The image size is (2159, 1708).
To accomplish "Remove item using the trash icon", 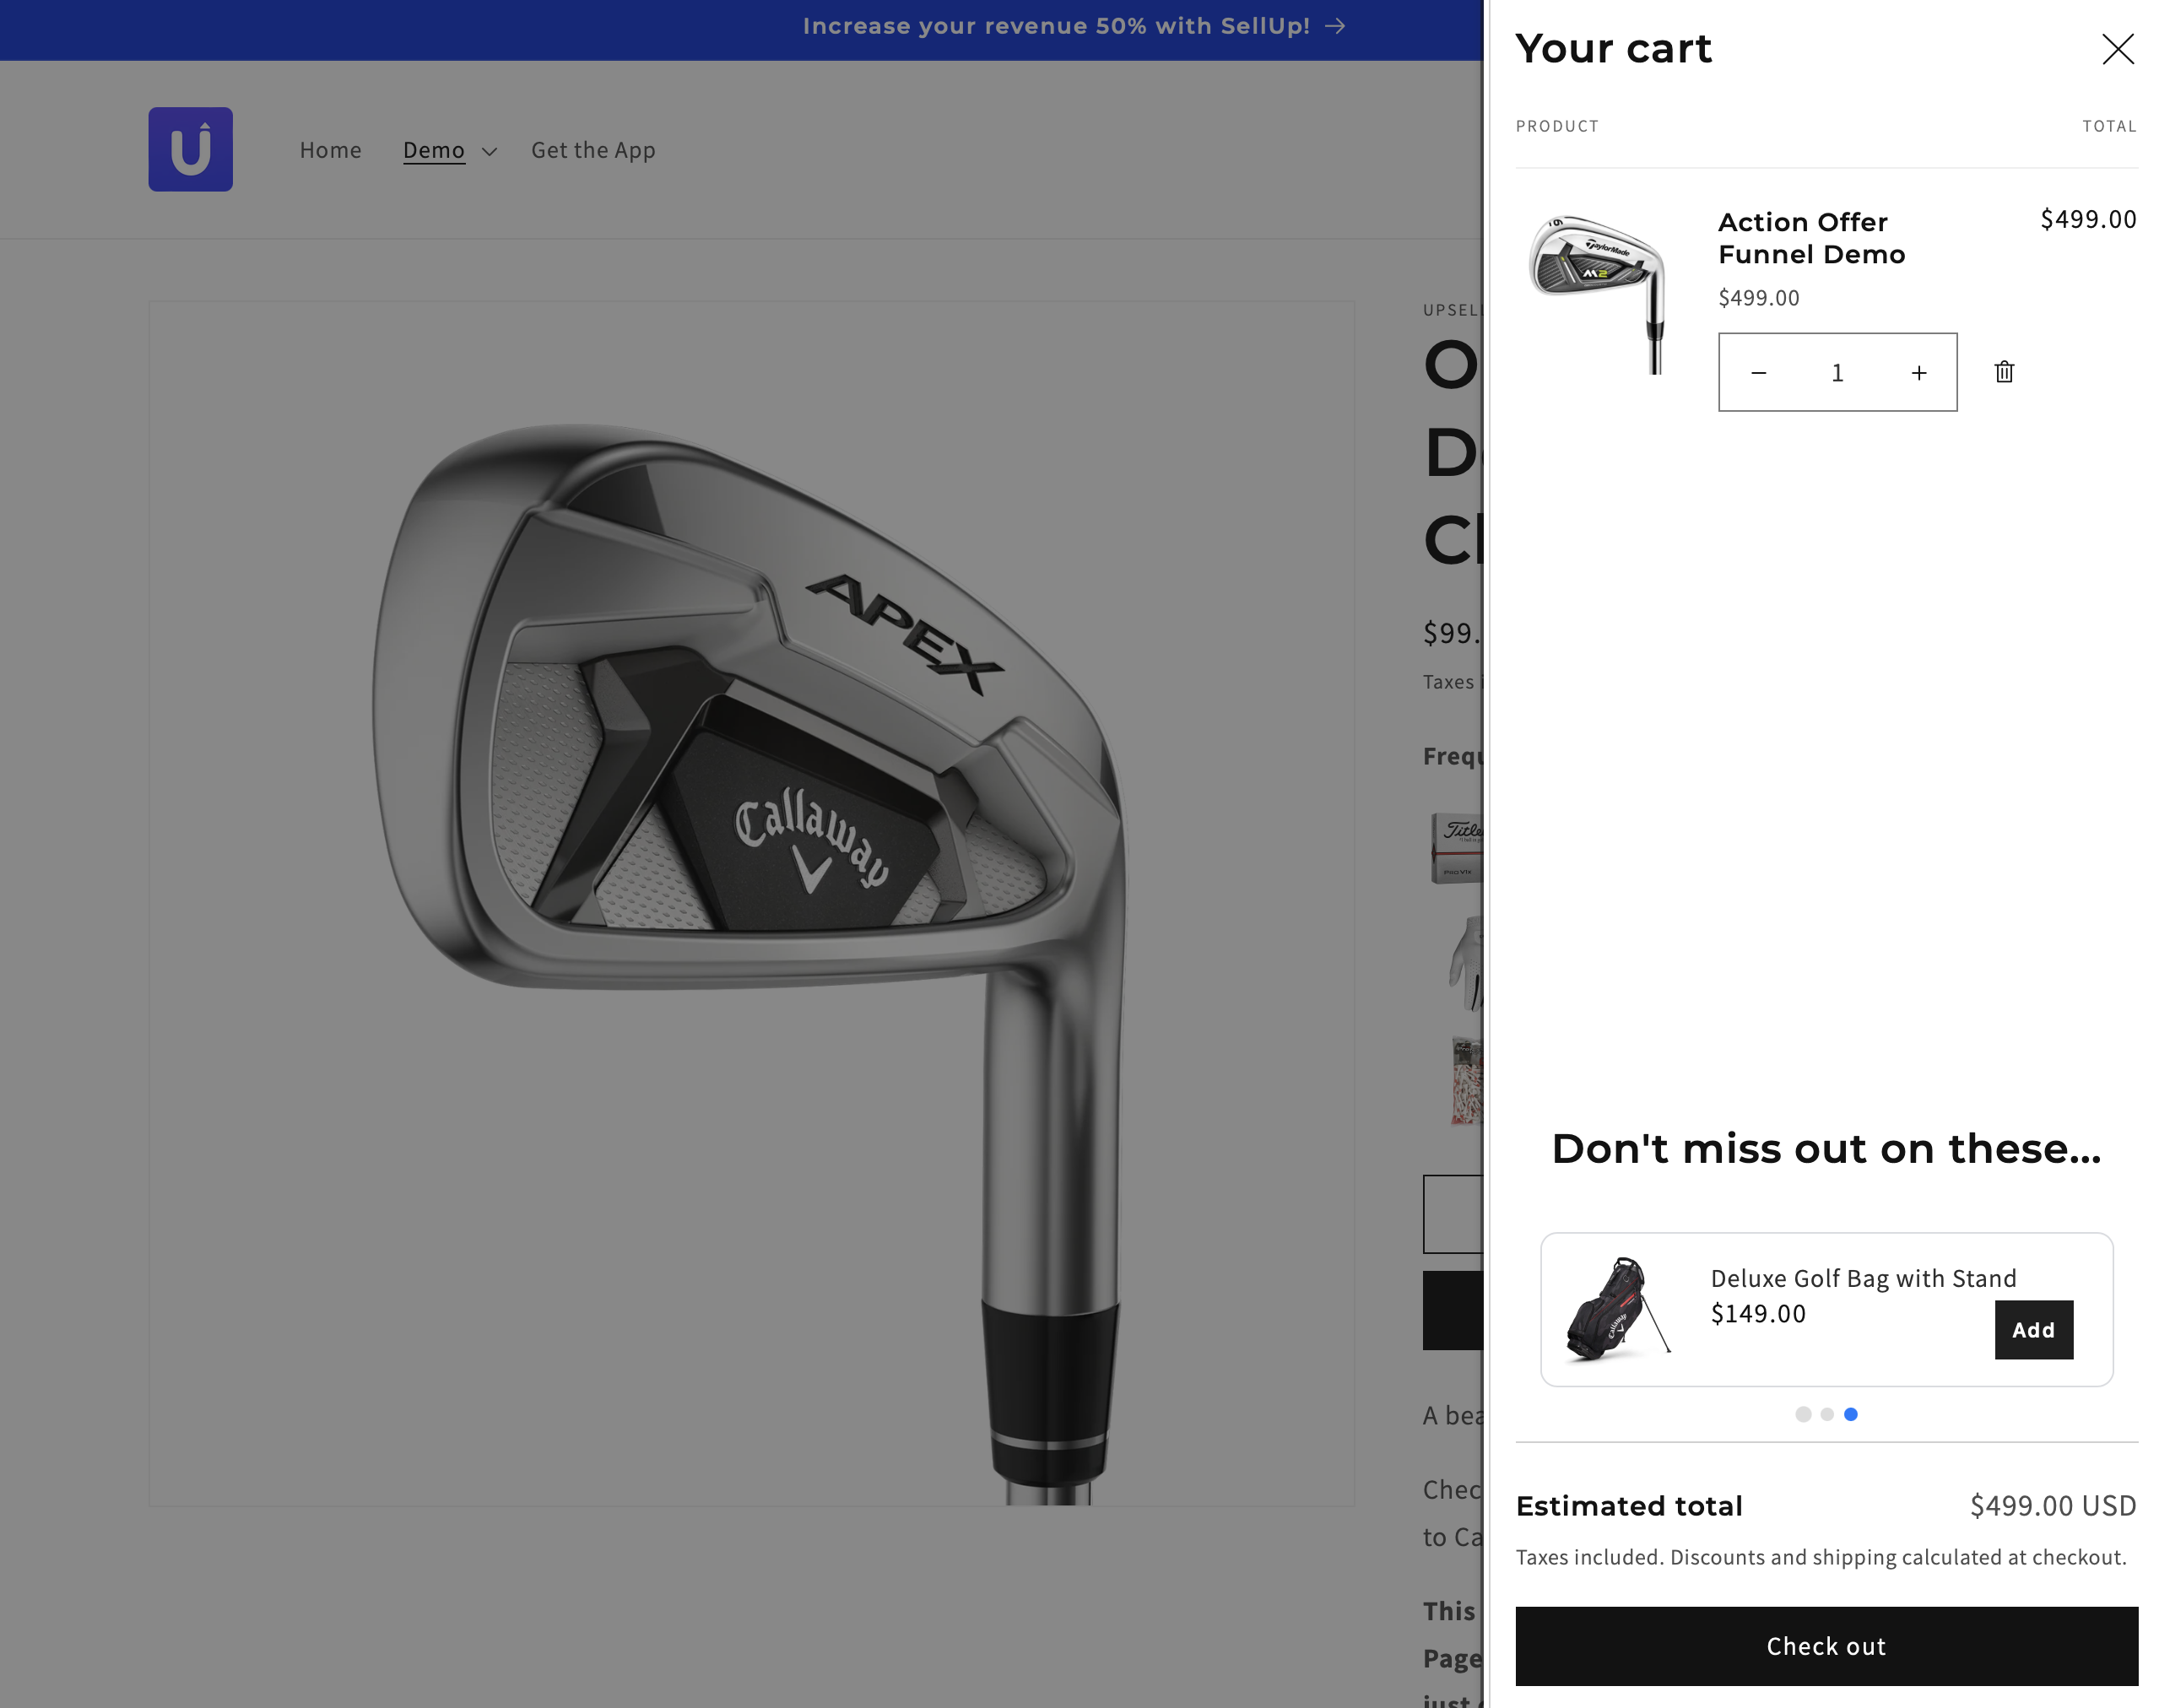I will click(2004, 372).
